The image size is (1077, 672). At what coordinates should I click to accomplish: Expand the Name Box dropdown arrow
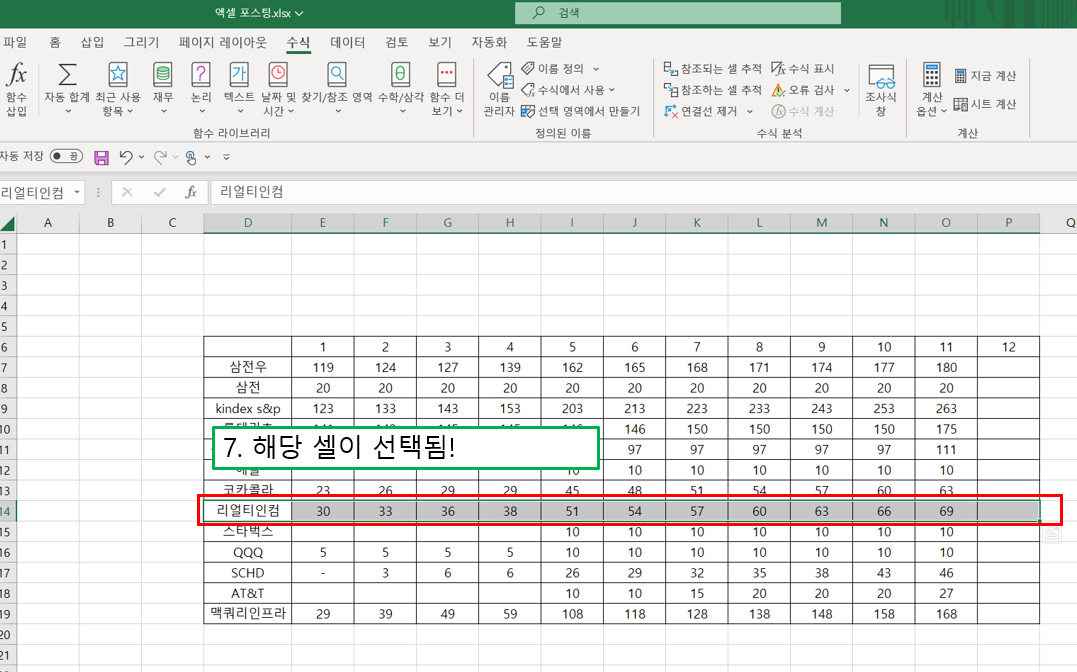tap(77, 192)
